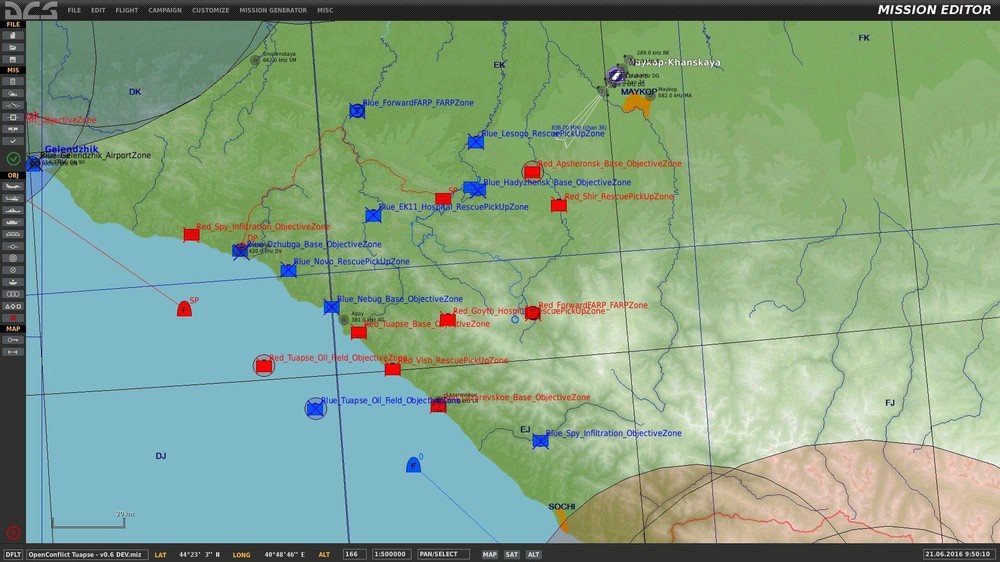Open the map options key icon
1000x562 pixels.
point(13,340)
